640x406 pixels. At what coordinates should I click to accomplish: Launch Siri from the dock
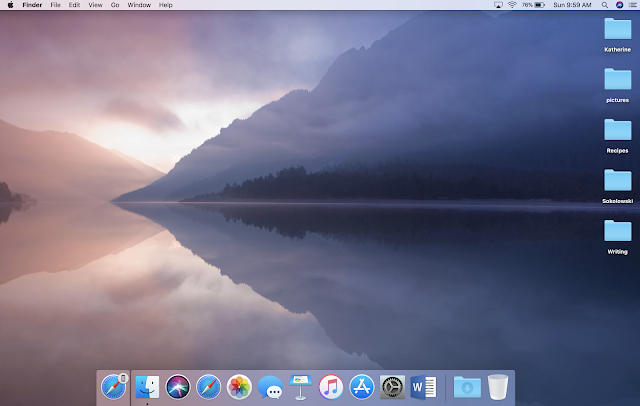click(x=178, y=387)
